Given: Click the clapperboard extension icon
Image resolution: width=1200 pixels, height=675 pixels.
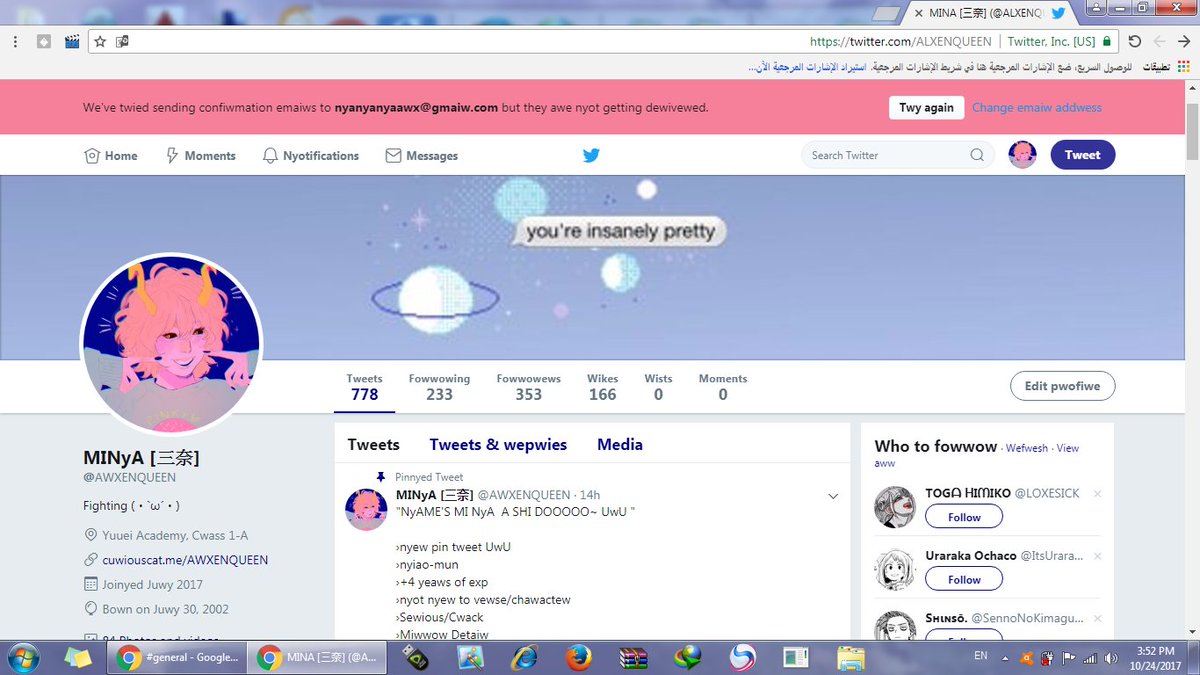Looking at the screenshot, I should tap(71, 42).
